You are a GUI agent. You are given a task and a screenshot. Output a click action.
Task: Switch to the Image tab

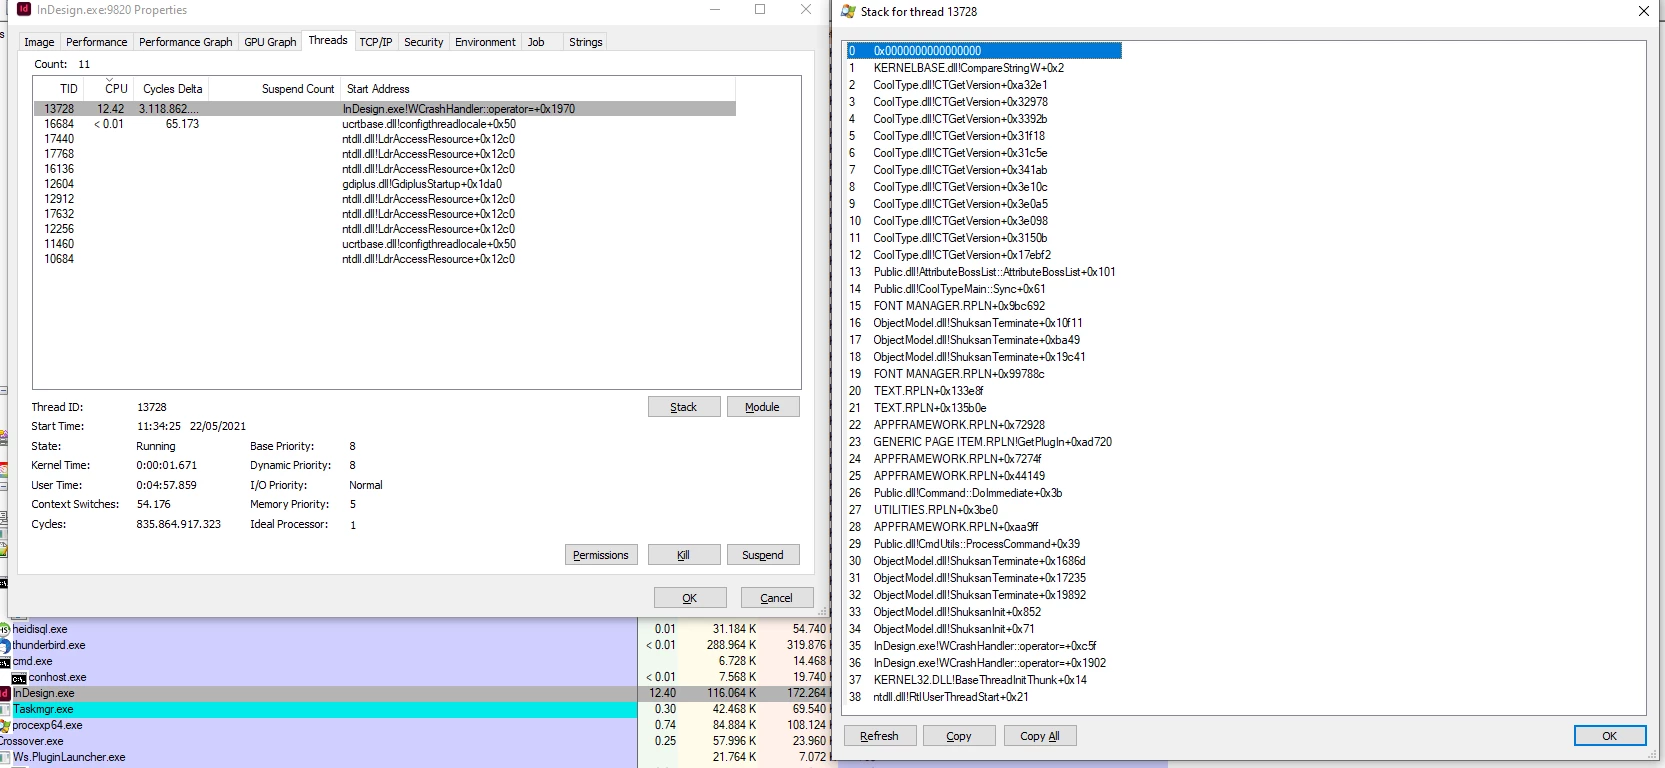coord(39,42)
